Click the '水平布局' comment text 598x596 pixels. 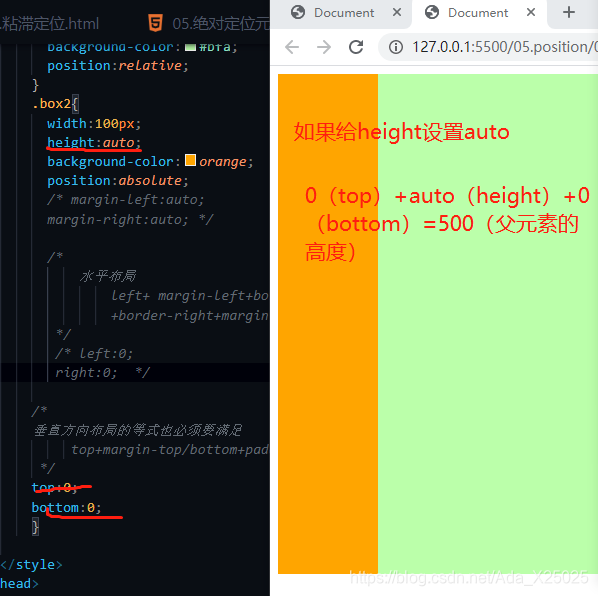coord(108,276)
